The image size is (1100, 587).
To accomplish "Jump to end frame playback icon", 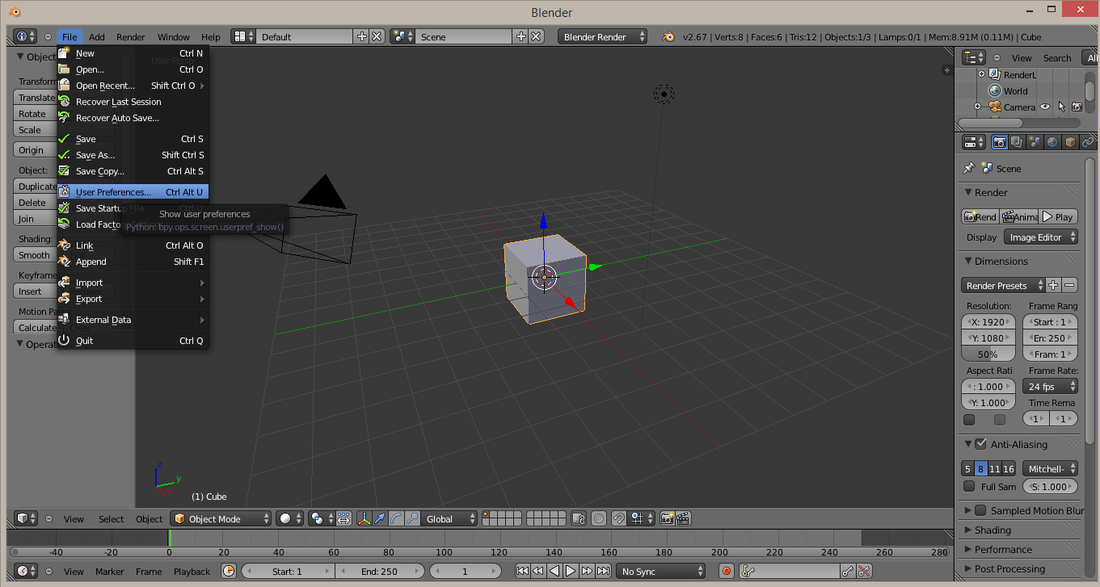I will tap(603, 572).
